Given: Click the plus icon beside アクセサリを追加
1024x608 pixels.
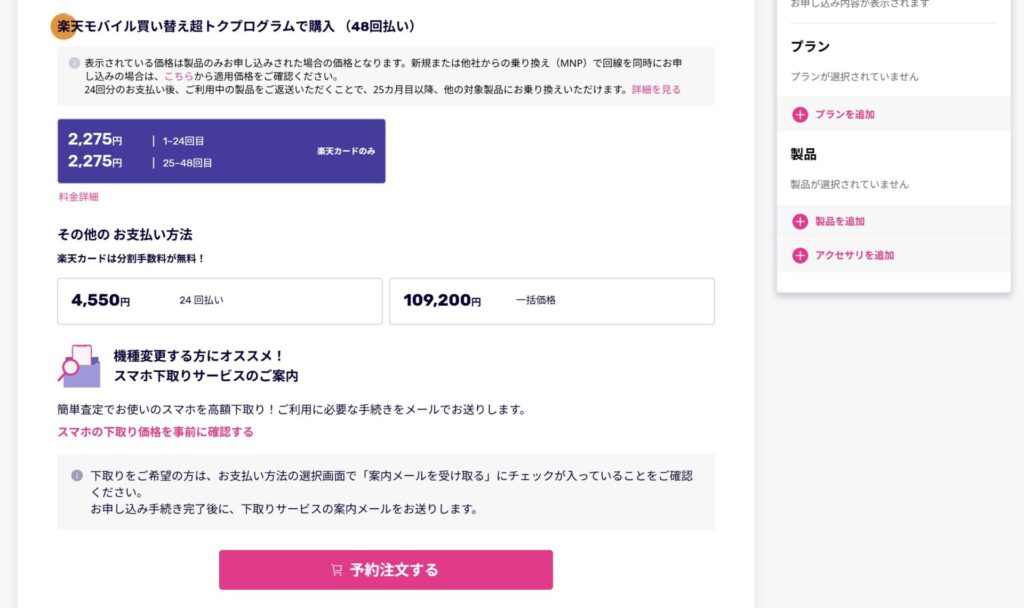Looking at the screenshot, I should tap(800, 256).
